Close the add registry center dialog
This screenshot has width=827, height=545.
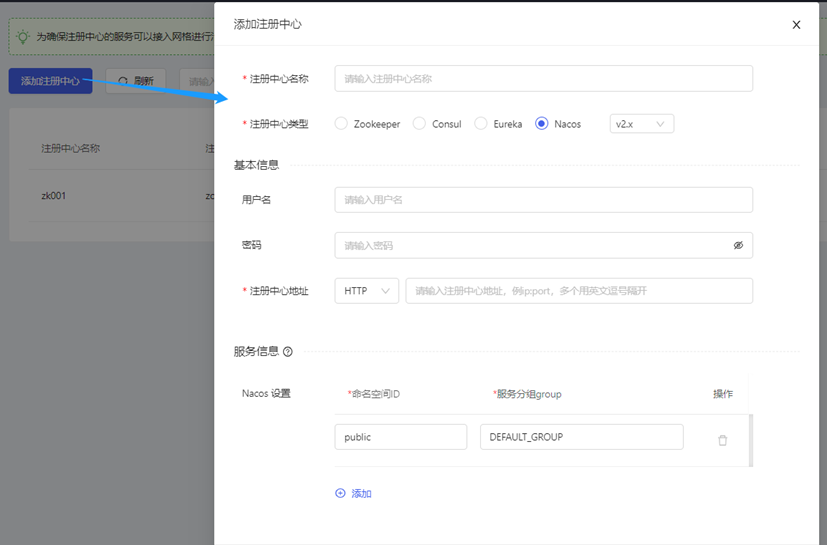tap(796, 25)
